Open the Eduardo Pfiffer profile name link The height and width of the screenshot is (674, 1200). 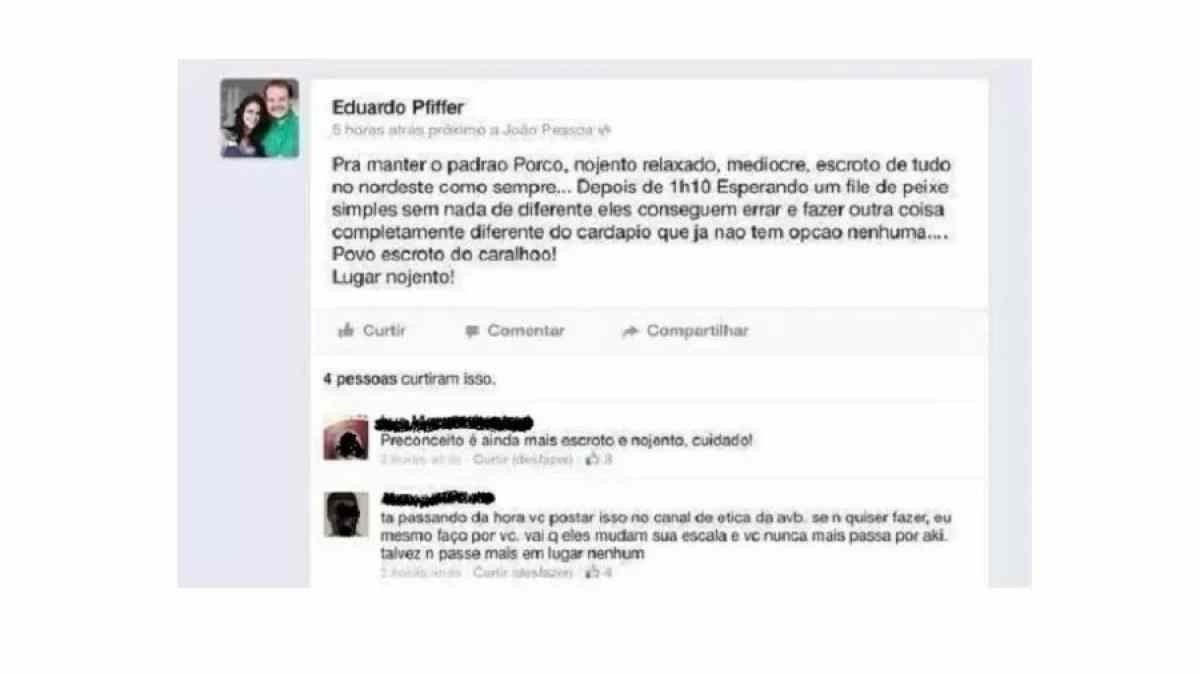[x=398, y=107]
